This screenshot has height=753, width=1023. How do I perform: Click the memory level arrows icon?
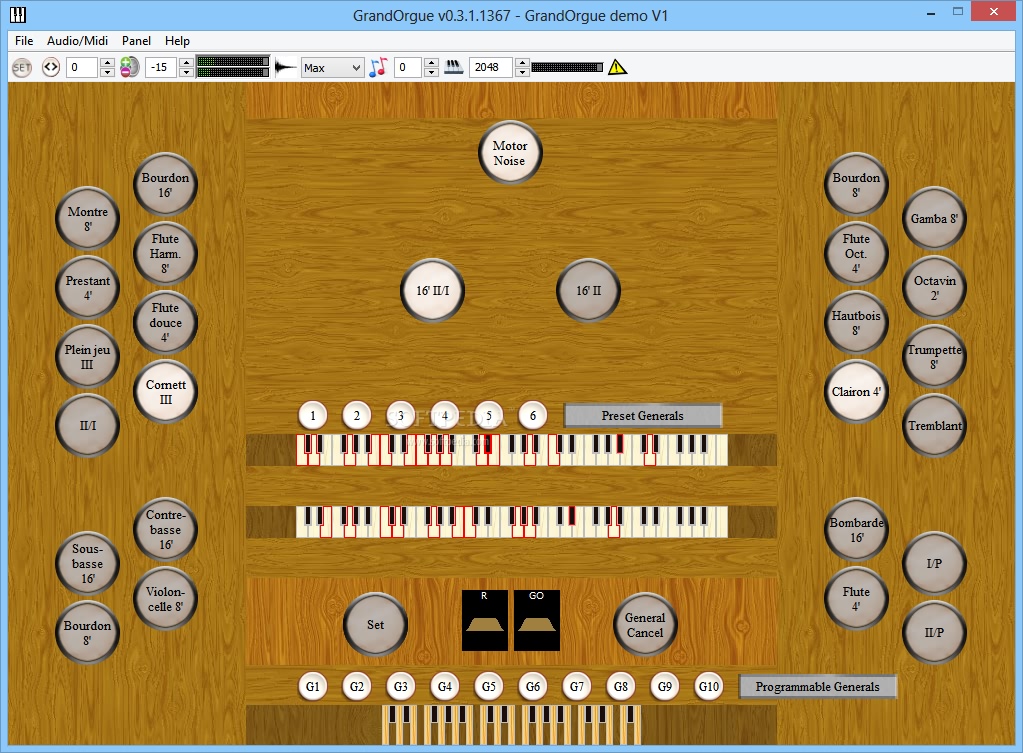51,67
